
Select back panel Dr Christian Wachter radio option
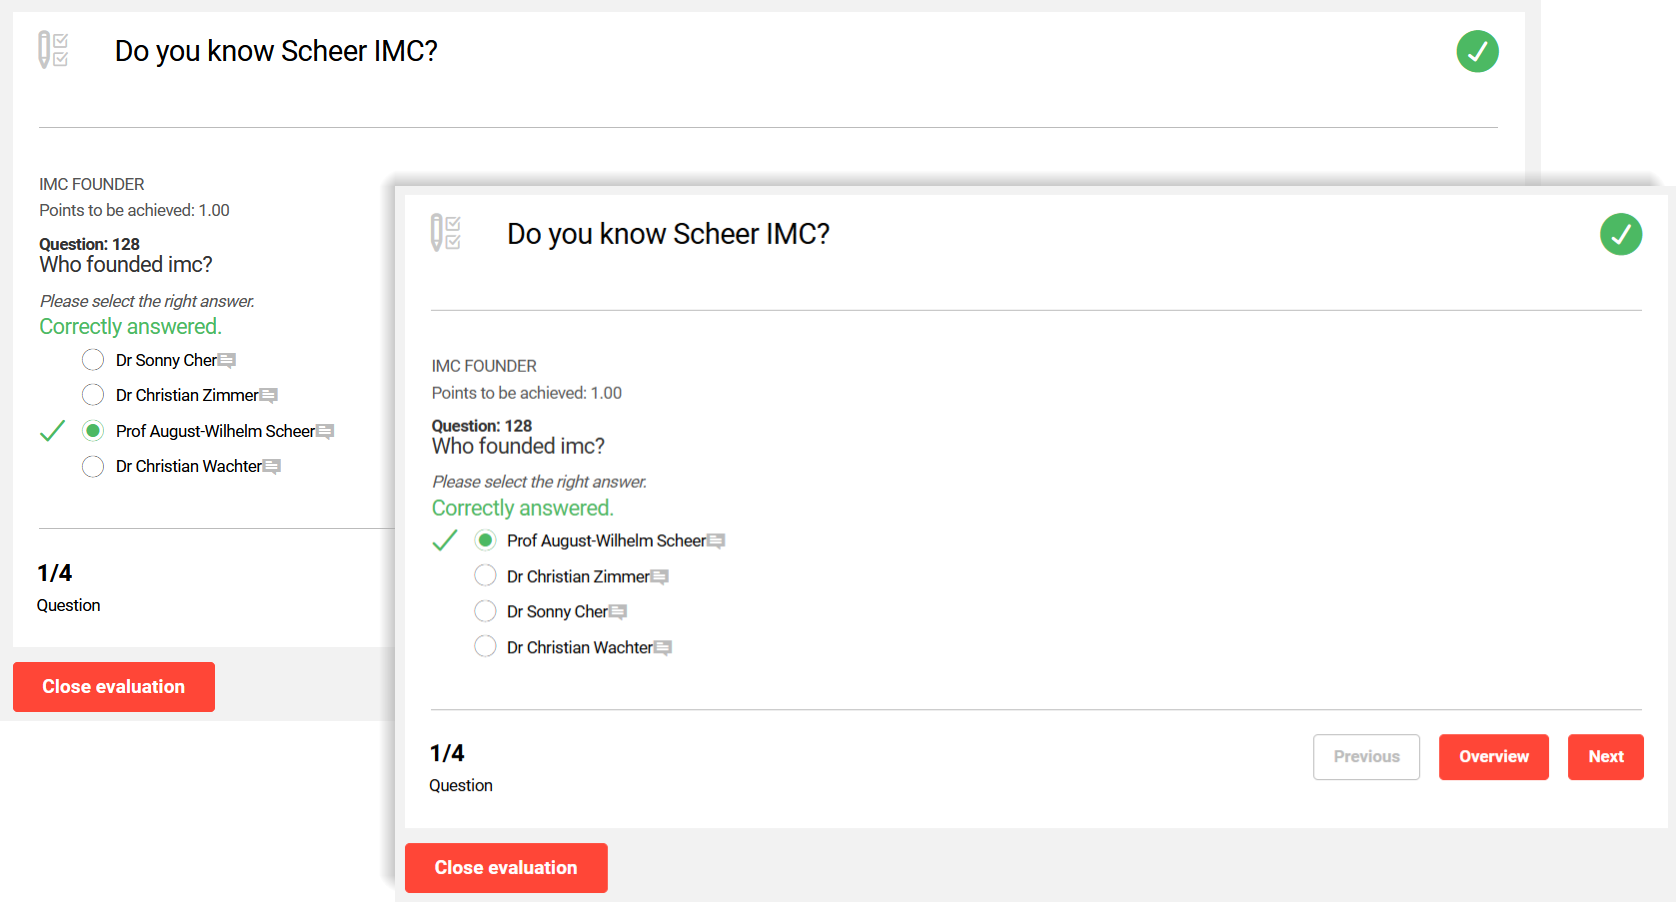click(93, 466)
